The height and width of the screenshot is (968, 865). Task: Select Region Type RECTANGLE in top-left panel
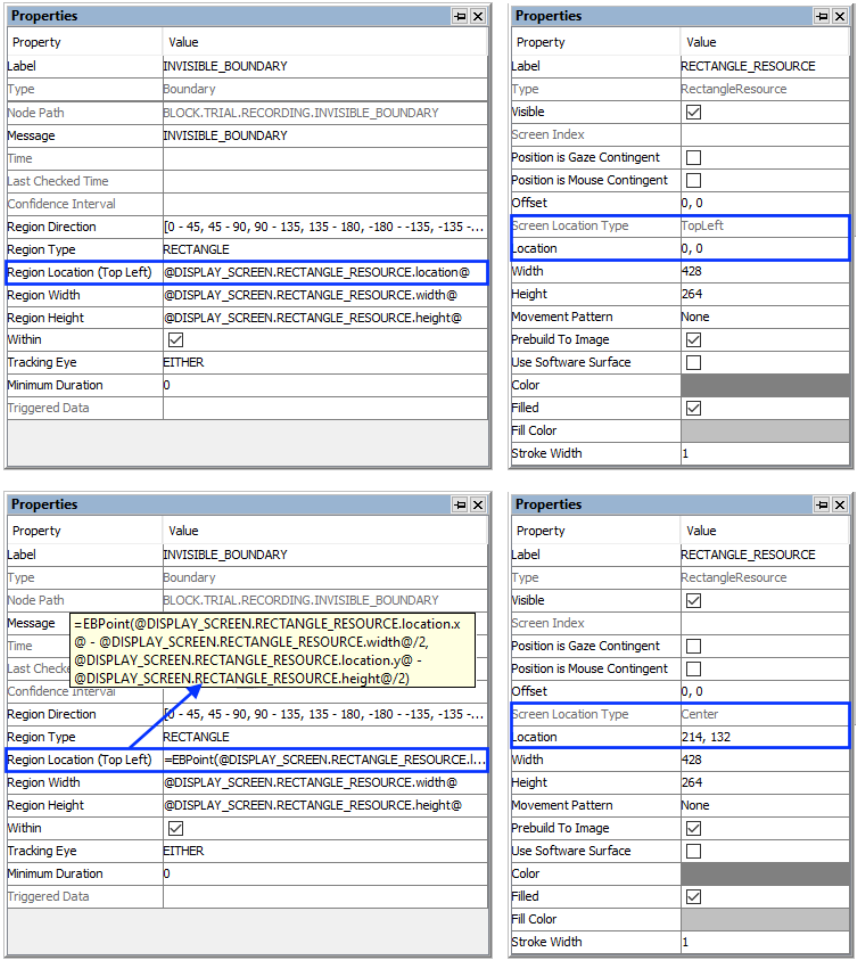325,249
